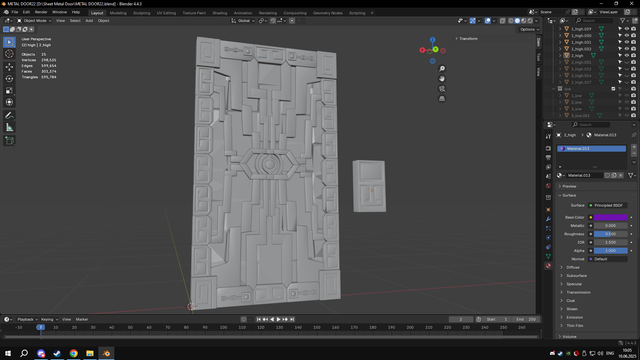Open the Object Data properties tab

click(x=548, y=256)
